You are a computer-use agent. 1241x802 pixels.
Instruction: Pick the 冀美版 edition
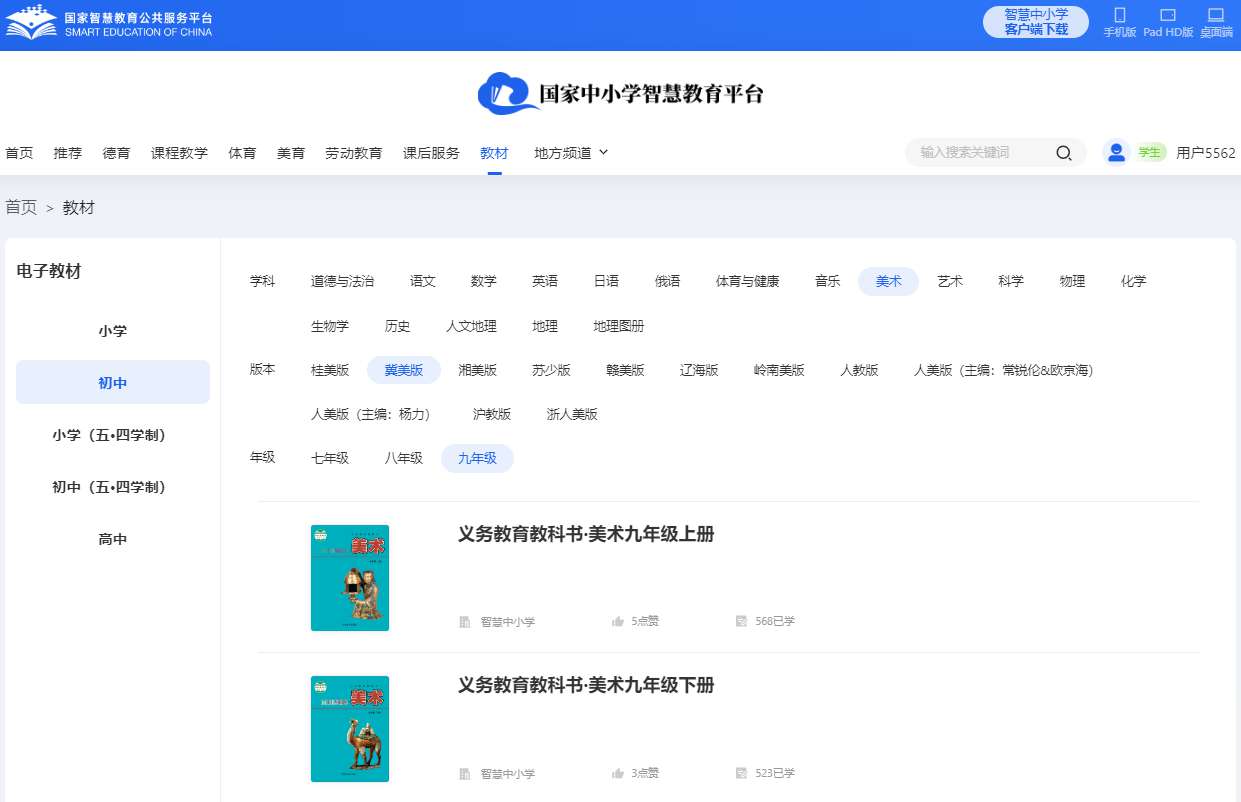click(404, 370)
